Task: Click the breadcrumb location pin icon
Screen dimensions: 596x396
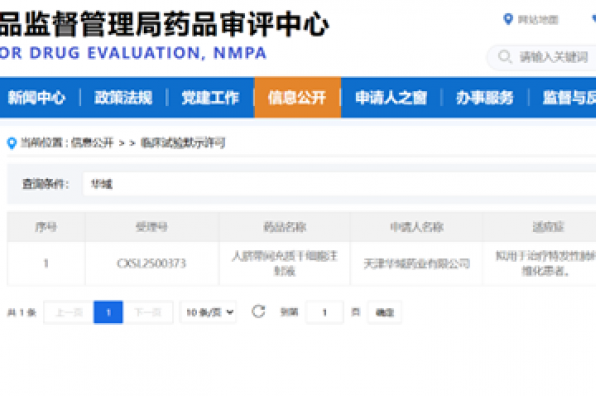Action: point(12,143)
